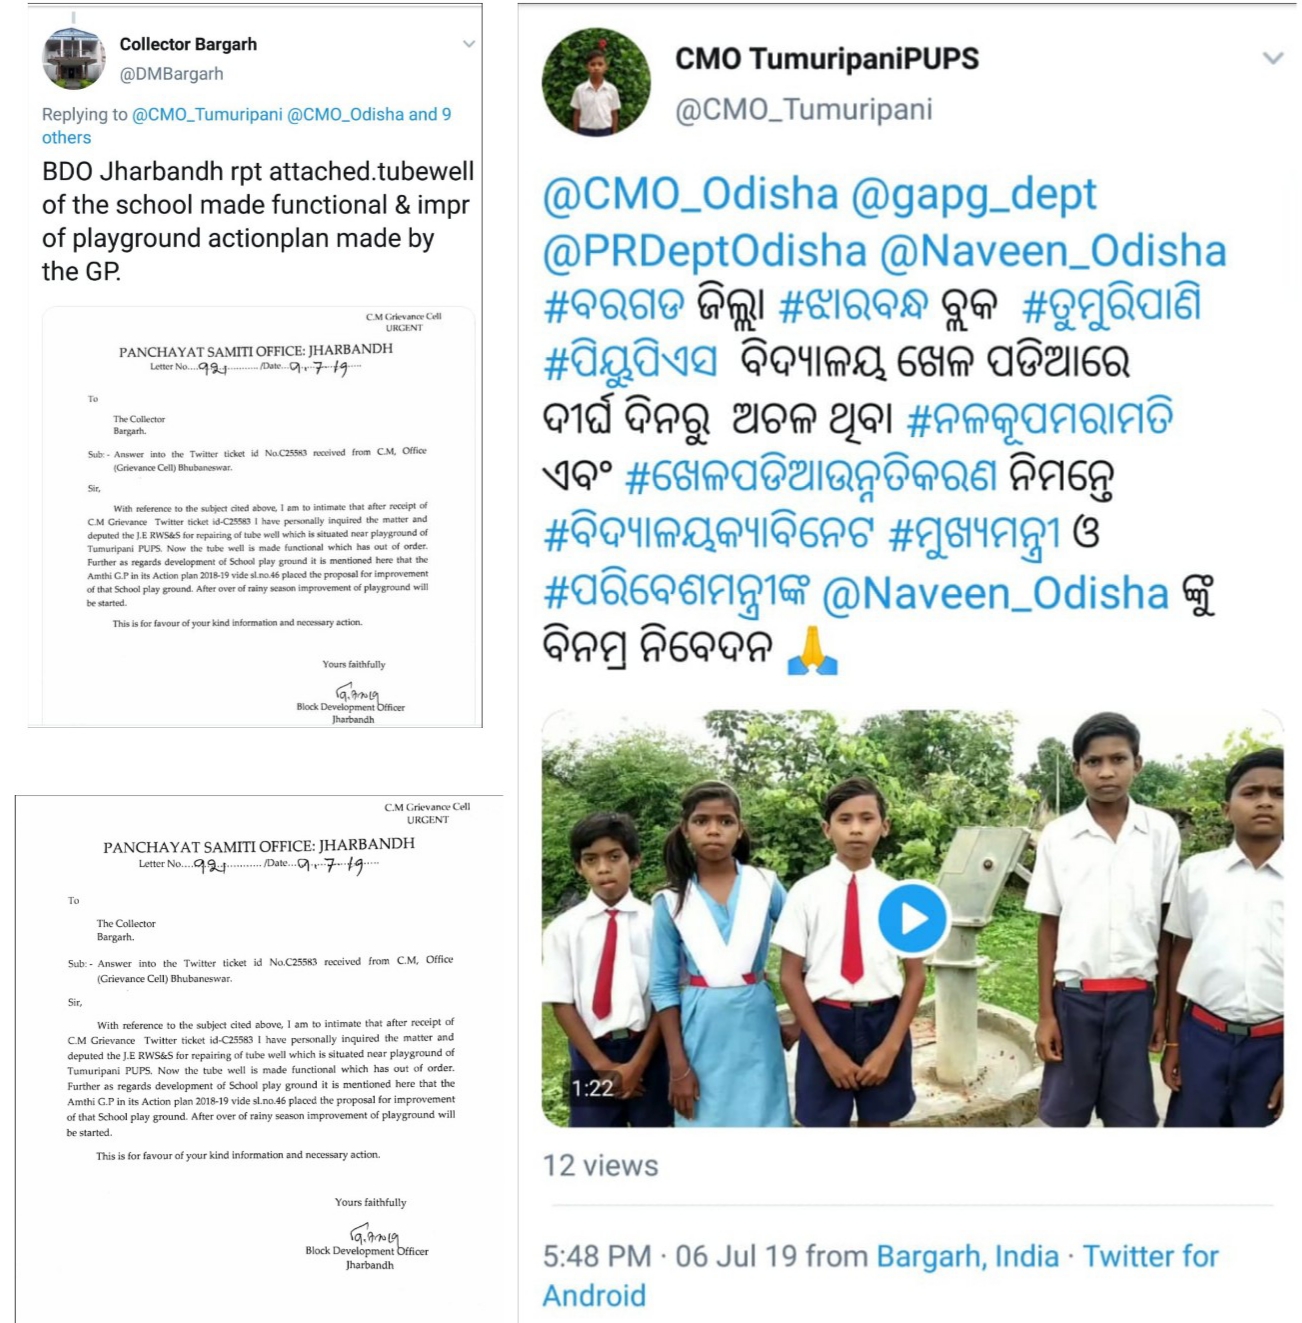Open the @gapg_dept mention
Image resolution: width=1302 pixels, height=1323 pixels.
[x=973, y=194]
